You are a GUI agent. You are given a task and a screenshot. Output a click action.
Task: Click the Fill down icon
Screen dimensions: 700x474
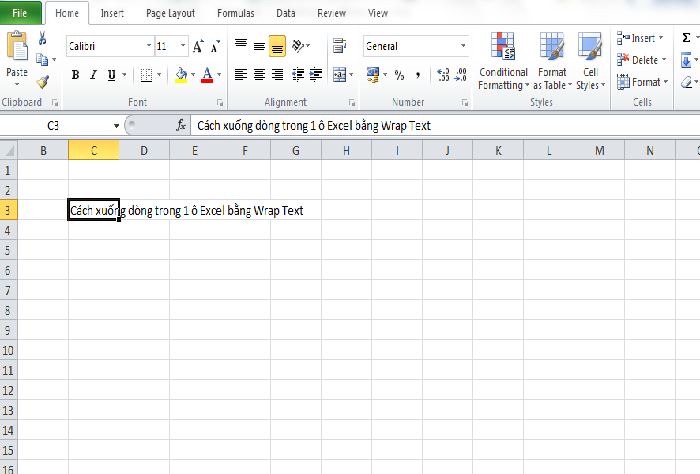click(686, 60)
